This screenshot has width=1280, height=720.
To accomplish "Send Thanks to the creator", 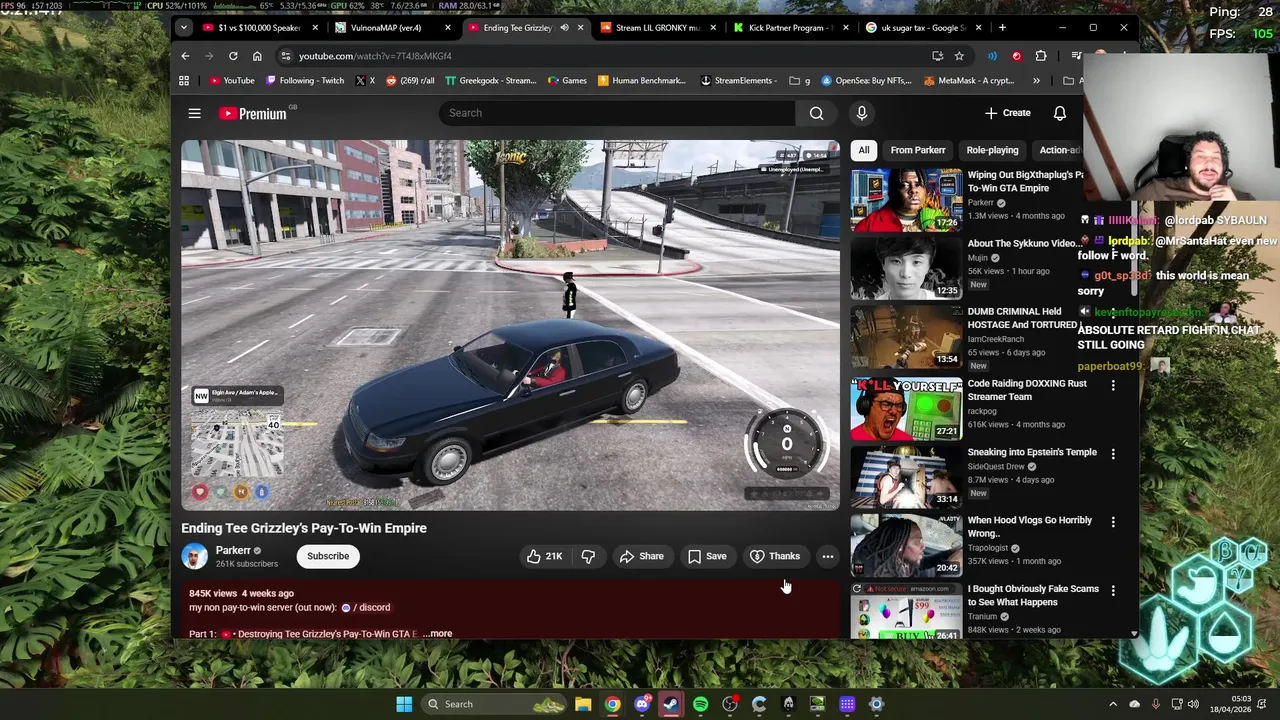I will (x=775, y=556).
